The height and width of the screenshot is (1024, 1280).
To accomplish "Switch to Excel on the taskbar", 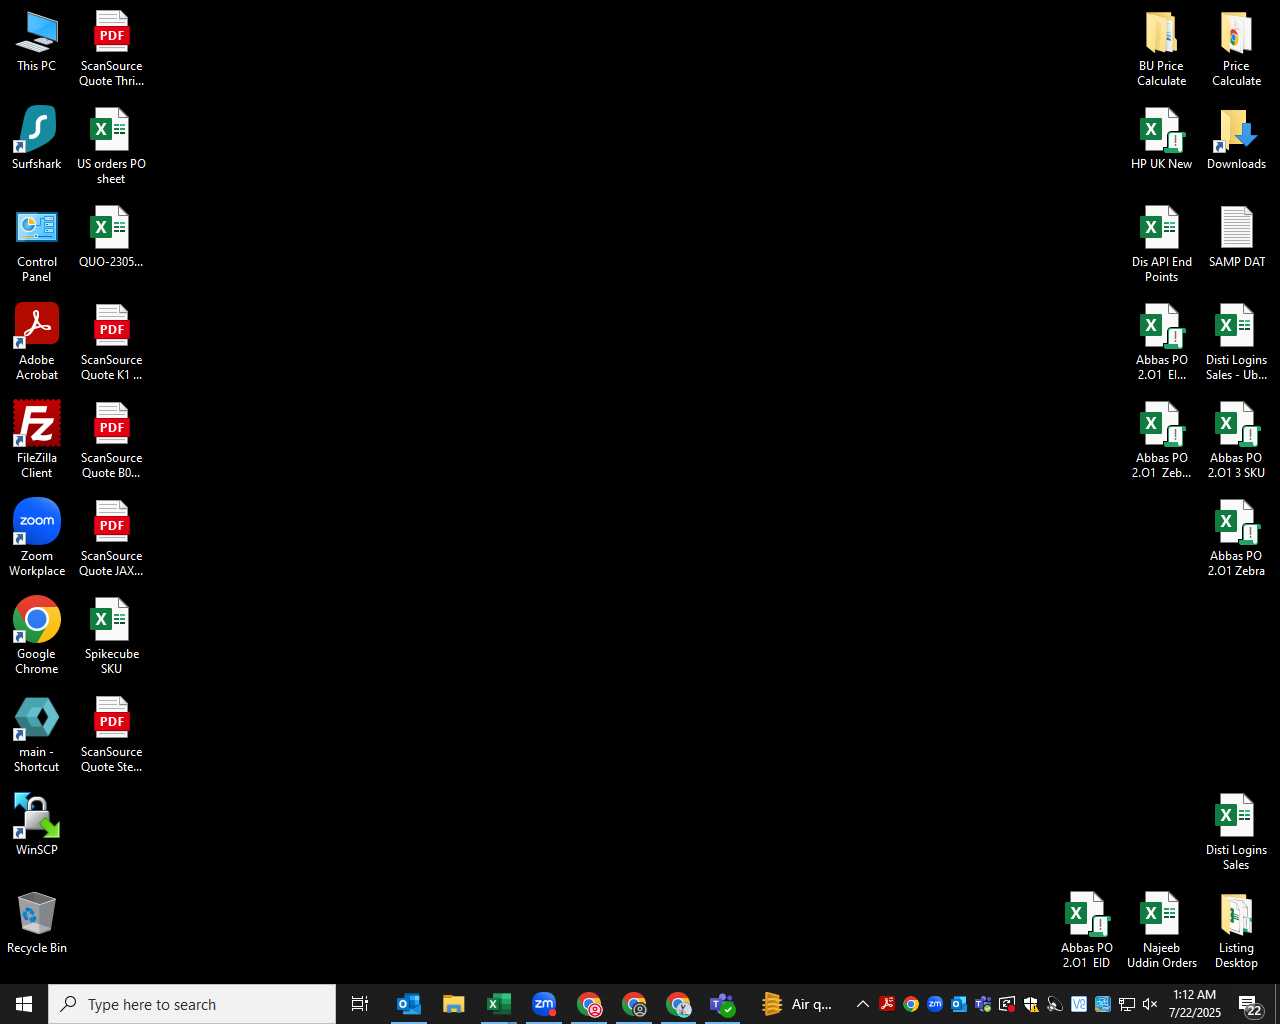I will click(499, 1004).
